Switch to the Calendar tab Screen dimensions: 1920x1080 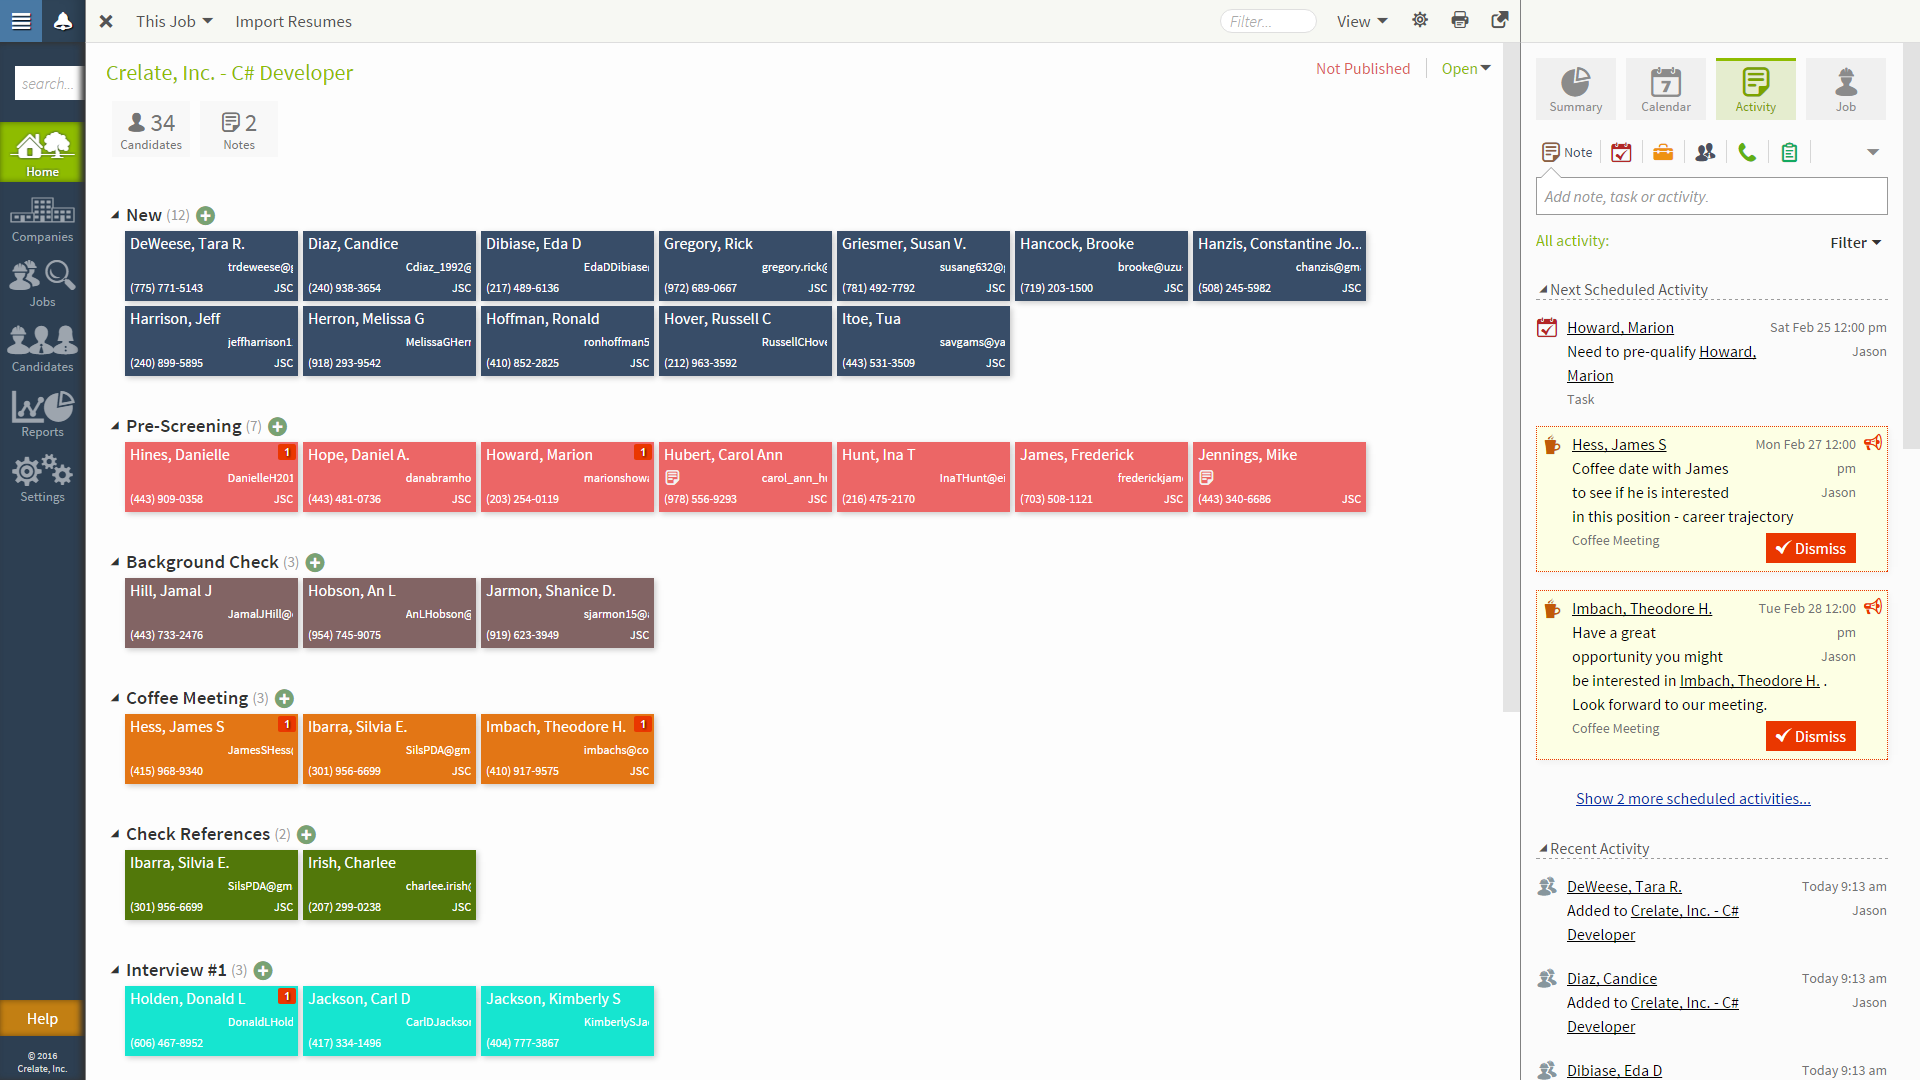pos(1665,89)
